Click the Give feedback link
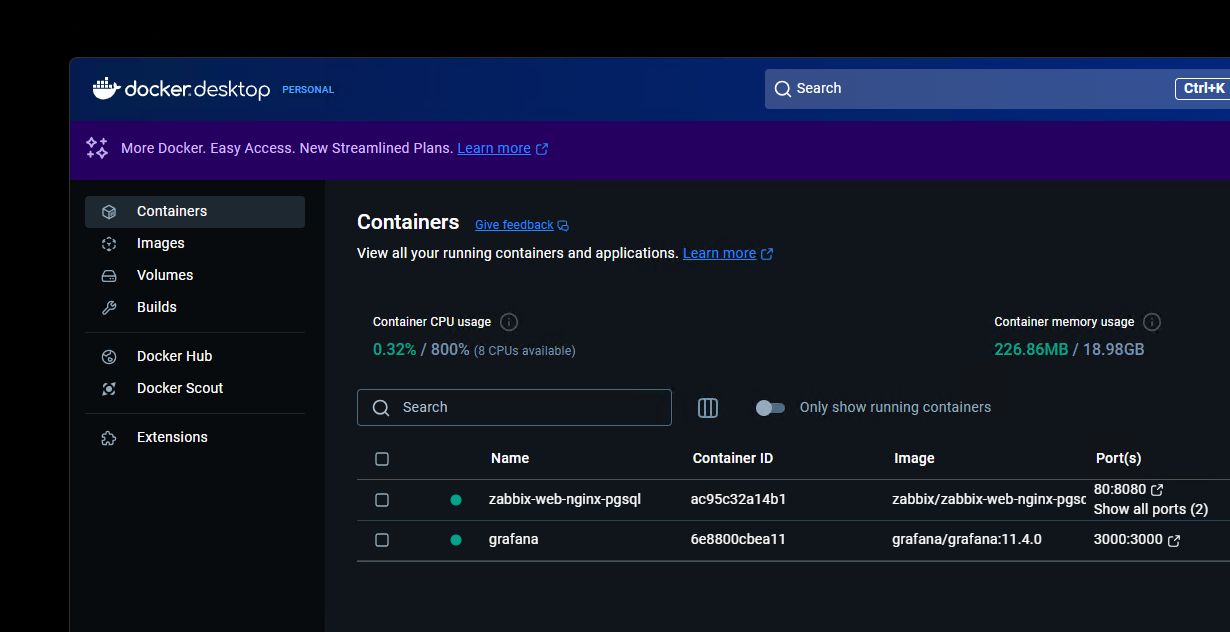 click(x=514, y=226)
